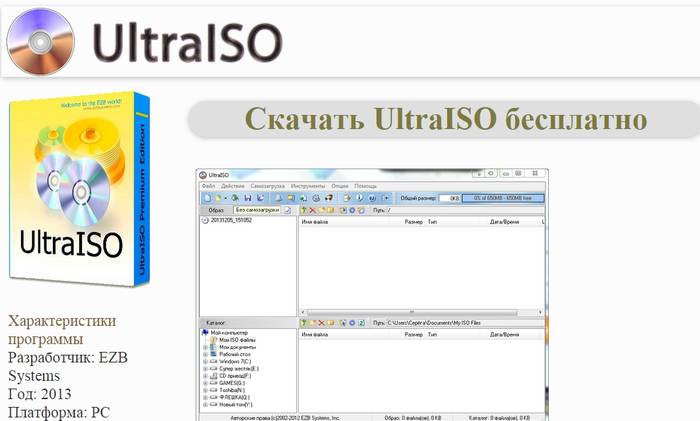Click the Общий размер 0KB field

pos(450,198)
